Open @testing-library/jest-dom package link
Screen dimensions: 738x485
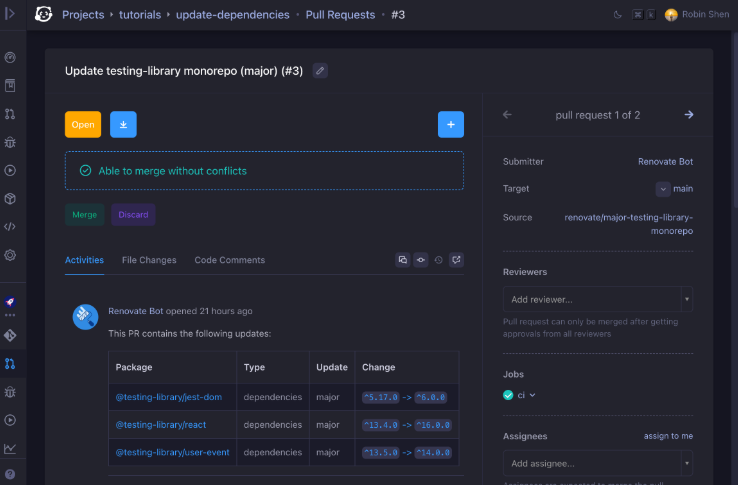pyautogui.click(x=169, y=397)
